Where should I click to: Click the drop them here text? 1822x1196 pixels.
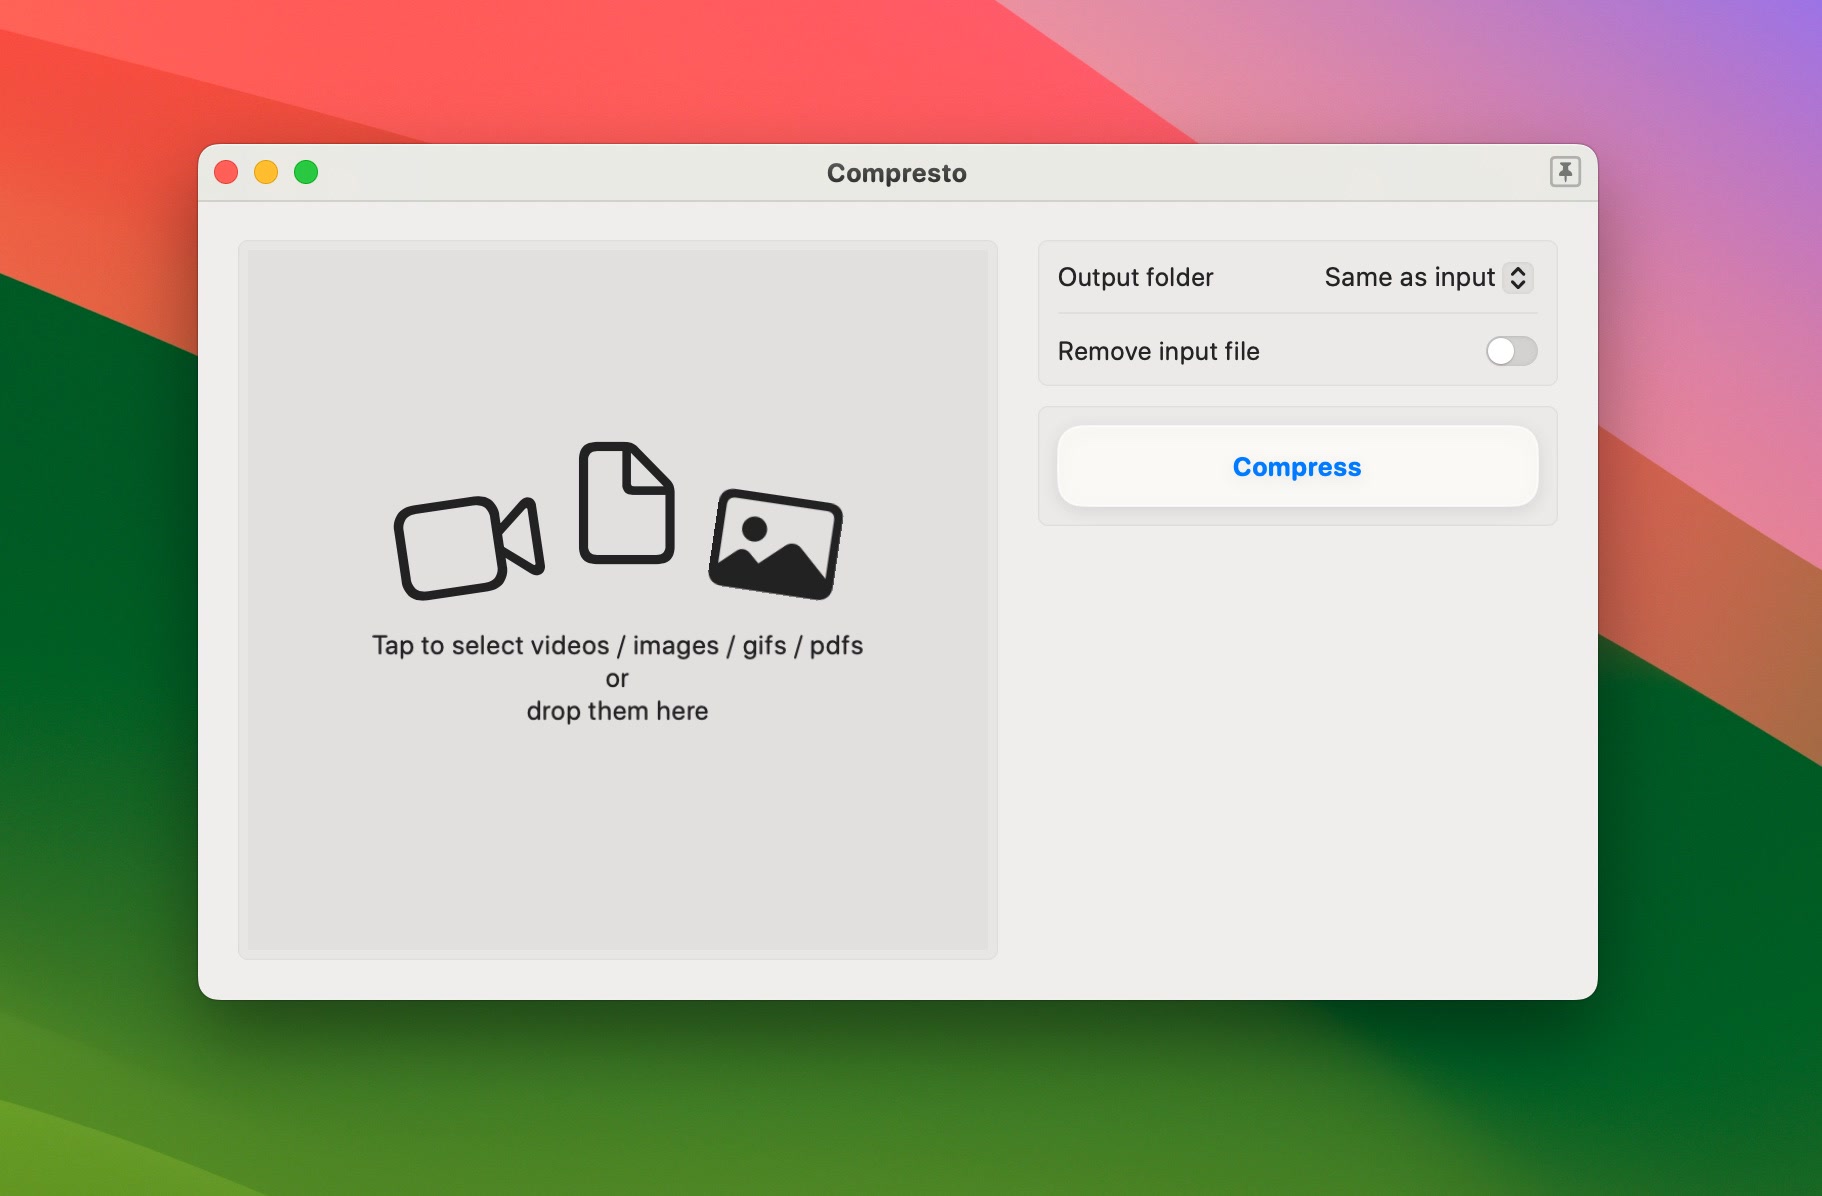pos(617,711)
